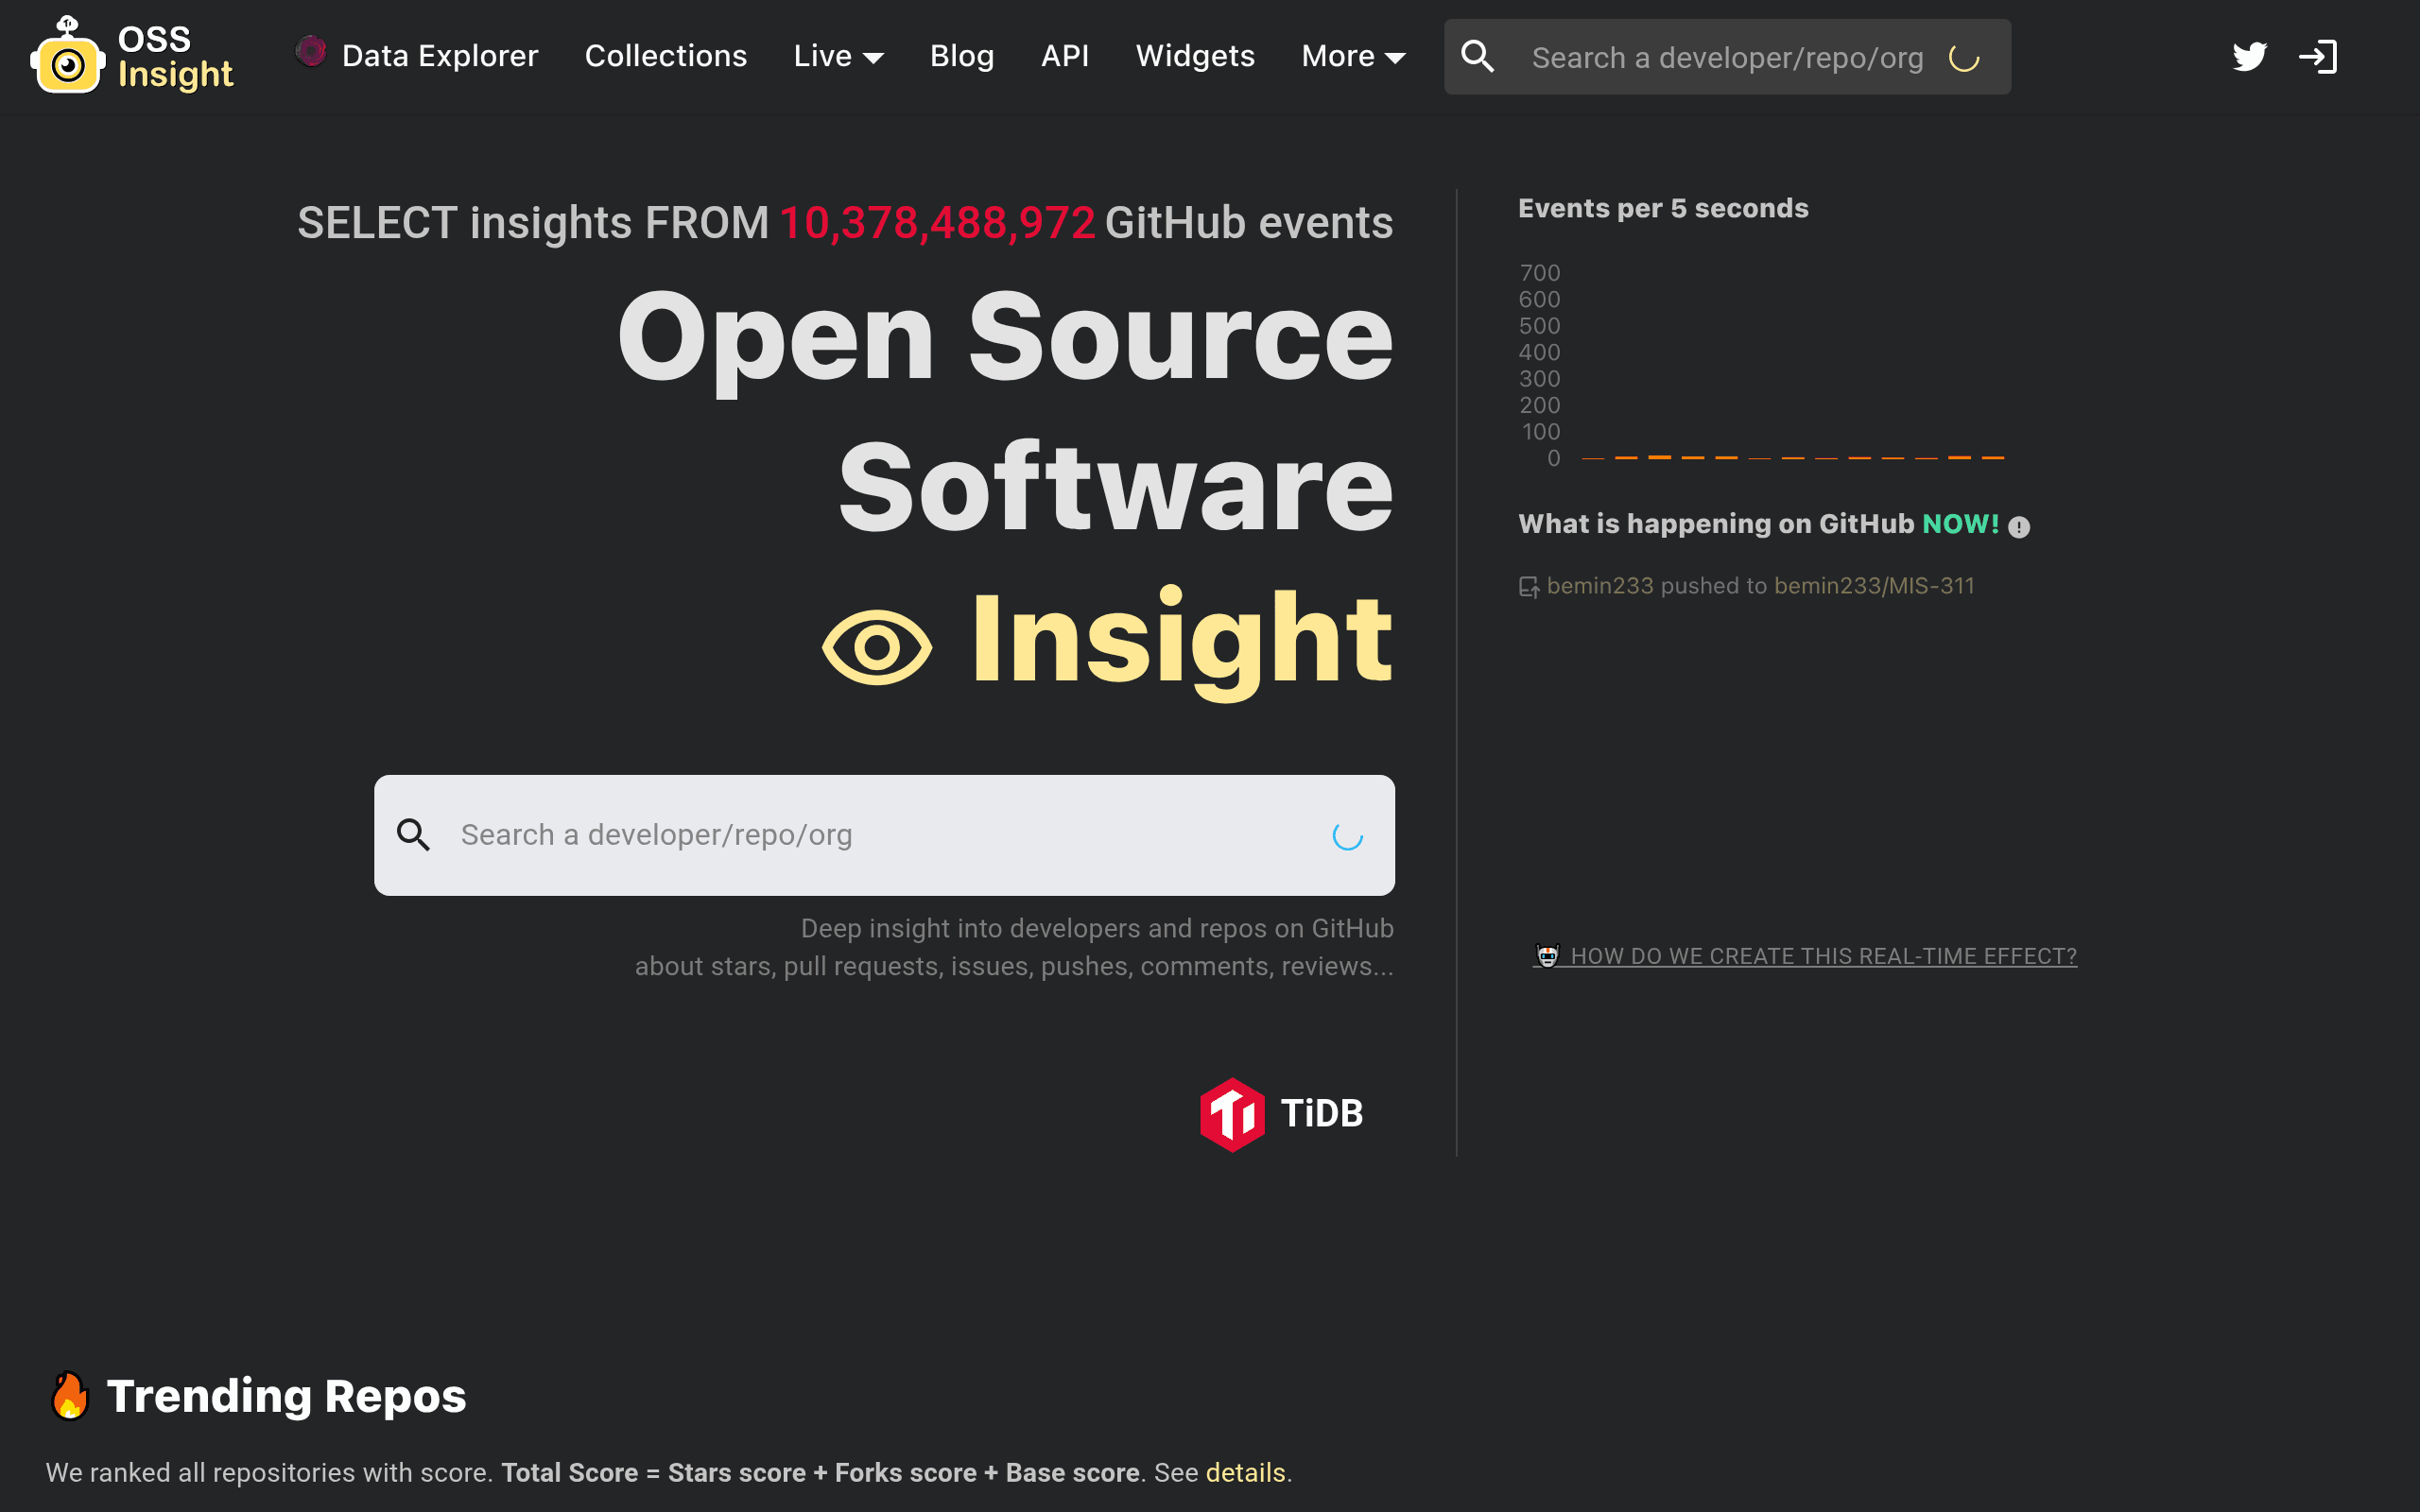The height and width of the screenshot is (1512, 2420).
Task: Open the score 'details' link
Action: 1245,1473
